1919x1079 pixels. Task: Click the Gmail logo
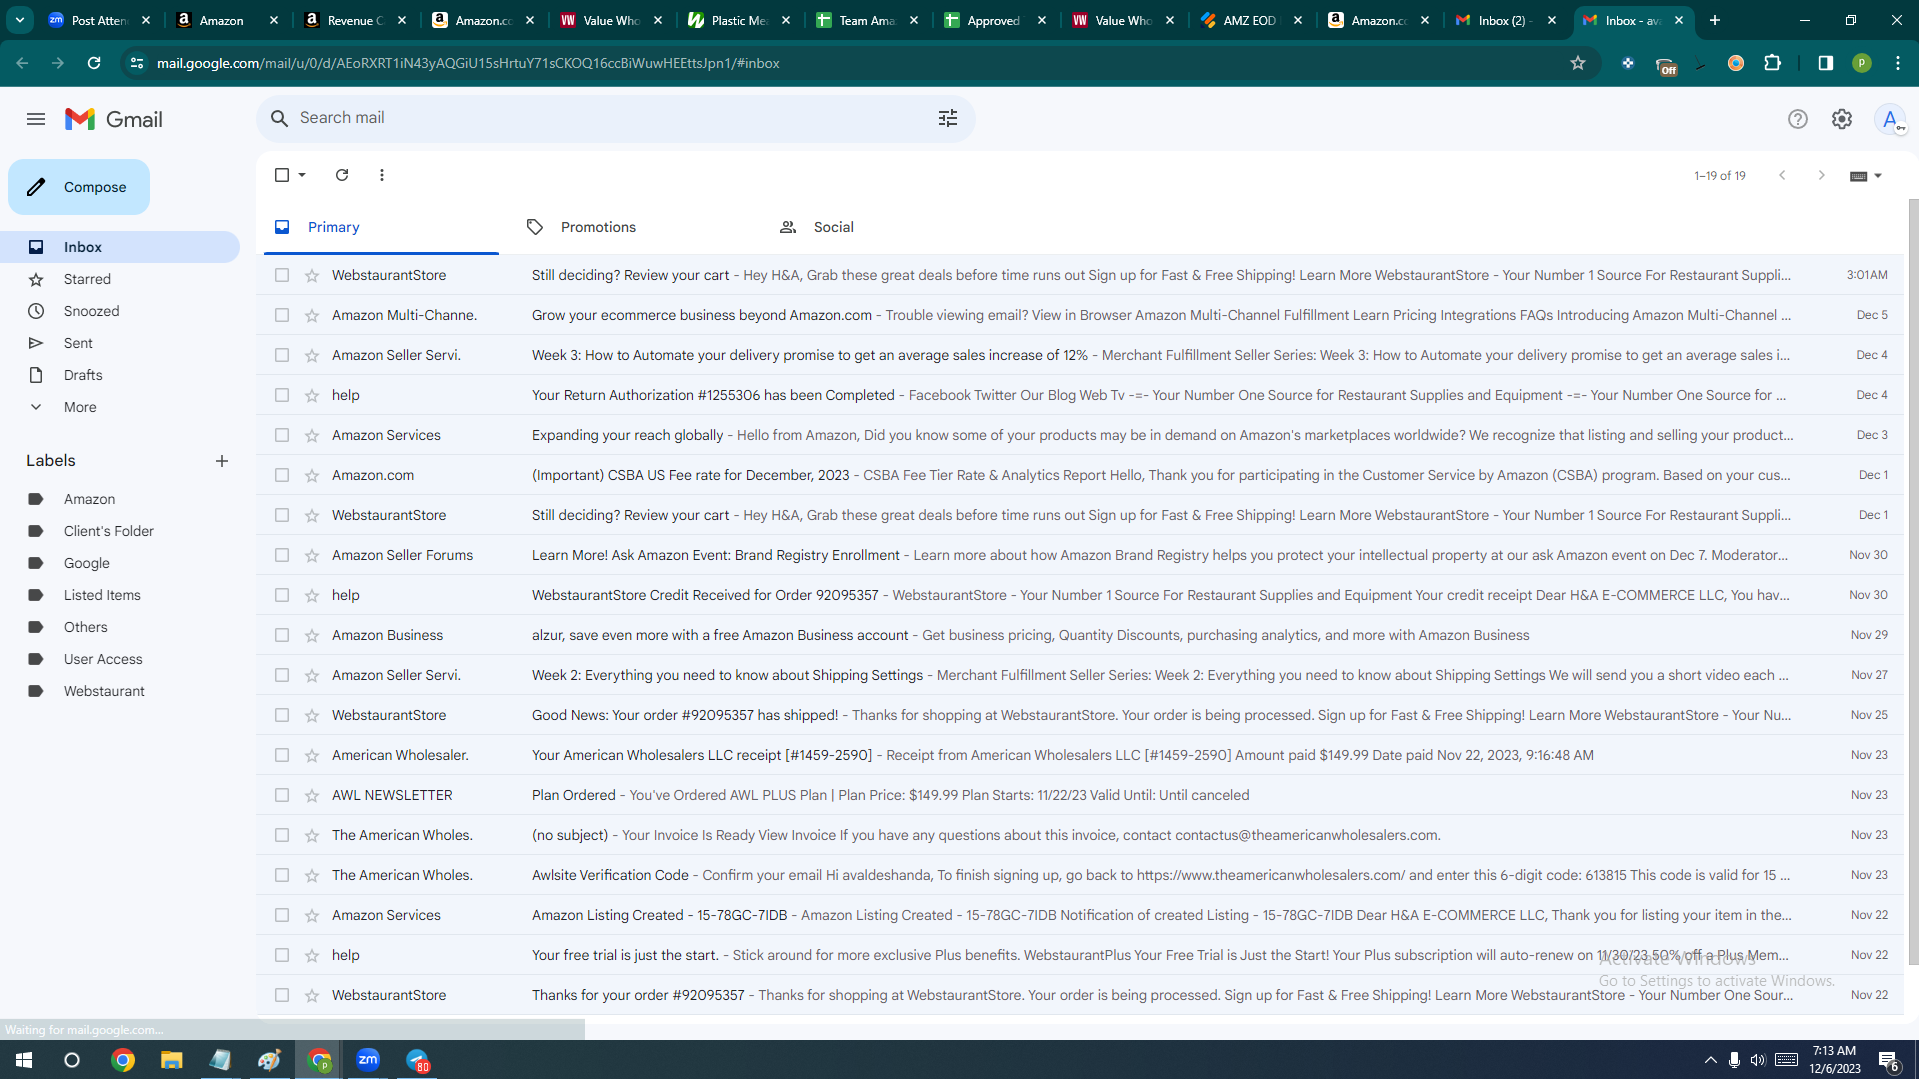point(114,119)
